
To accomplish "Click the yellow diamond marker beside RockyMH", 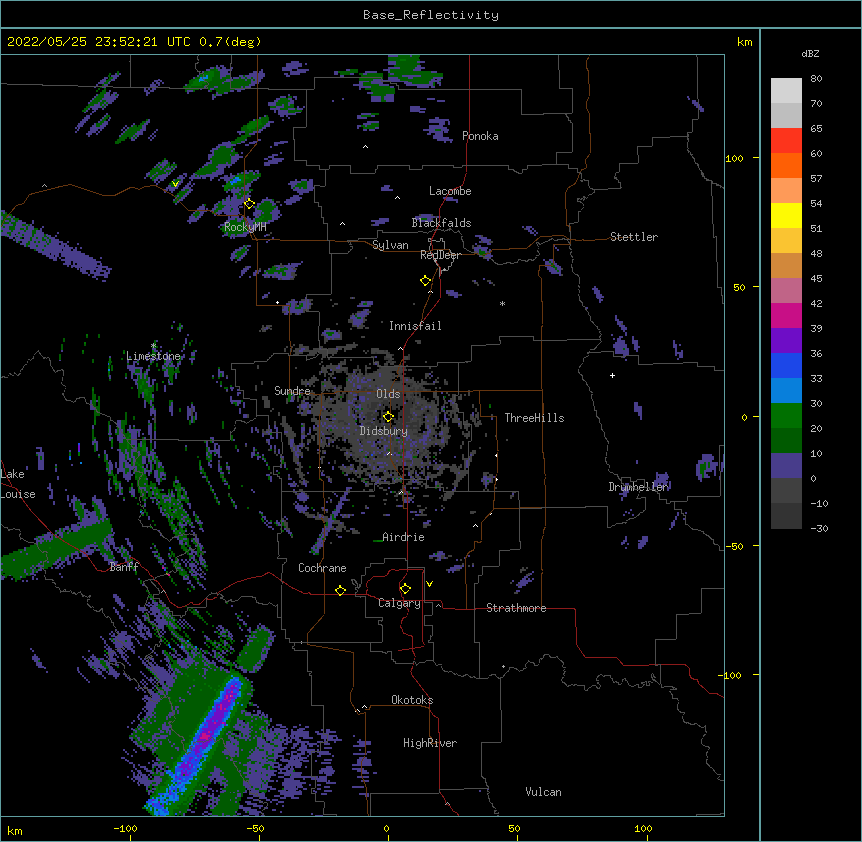I will [249, 204].
